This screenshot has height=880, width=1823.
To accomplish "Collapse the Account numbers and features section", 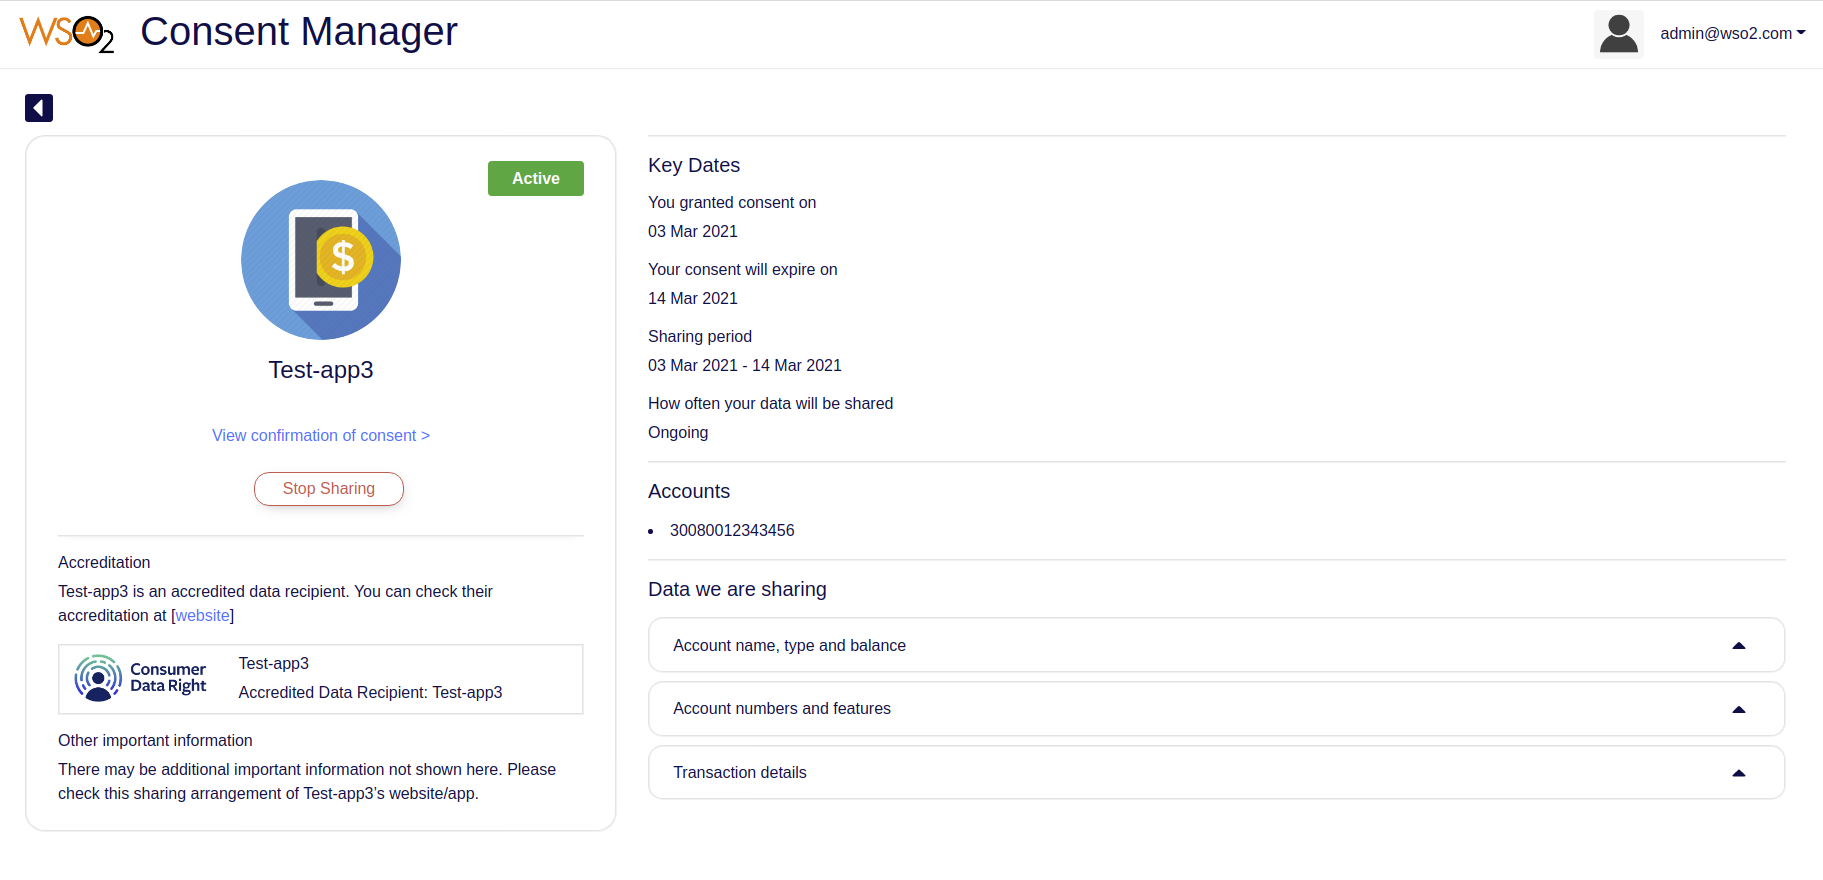I will [1216, 709].
